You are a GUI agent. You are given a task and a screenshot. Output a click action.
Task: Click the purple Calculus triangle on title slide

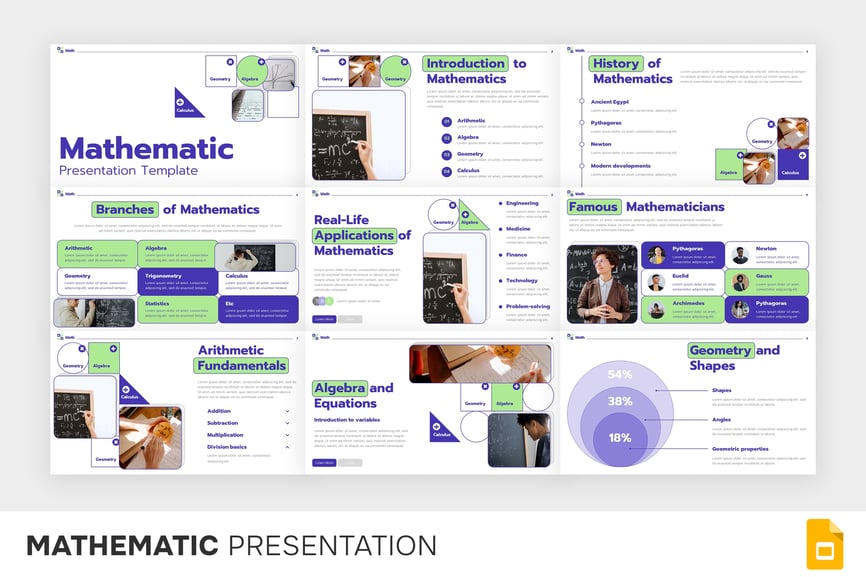click(185, 103)
